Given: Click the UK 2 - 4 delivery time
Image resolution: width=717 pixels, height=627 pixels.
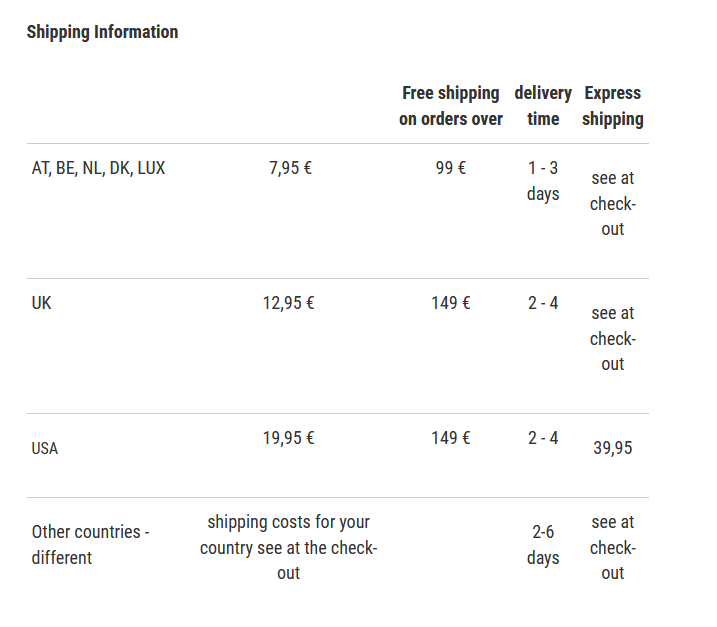Looking at the screenshot, I should (543, 303).
